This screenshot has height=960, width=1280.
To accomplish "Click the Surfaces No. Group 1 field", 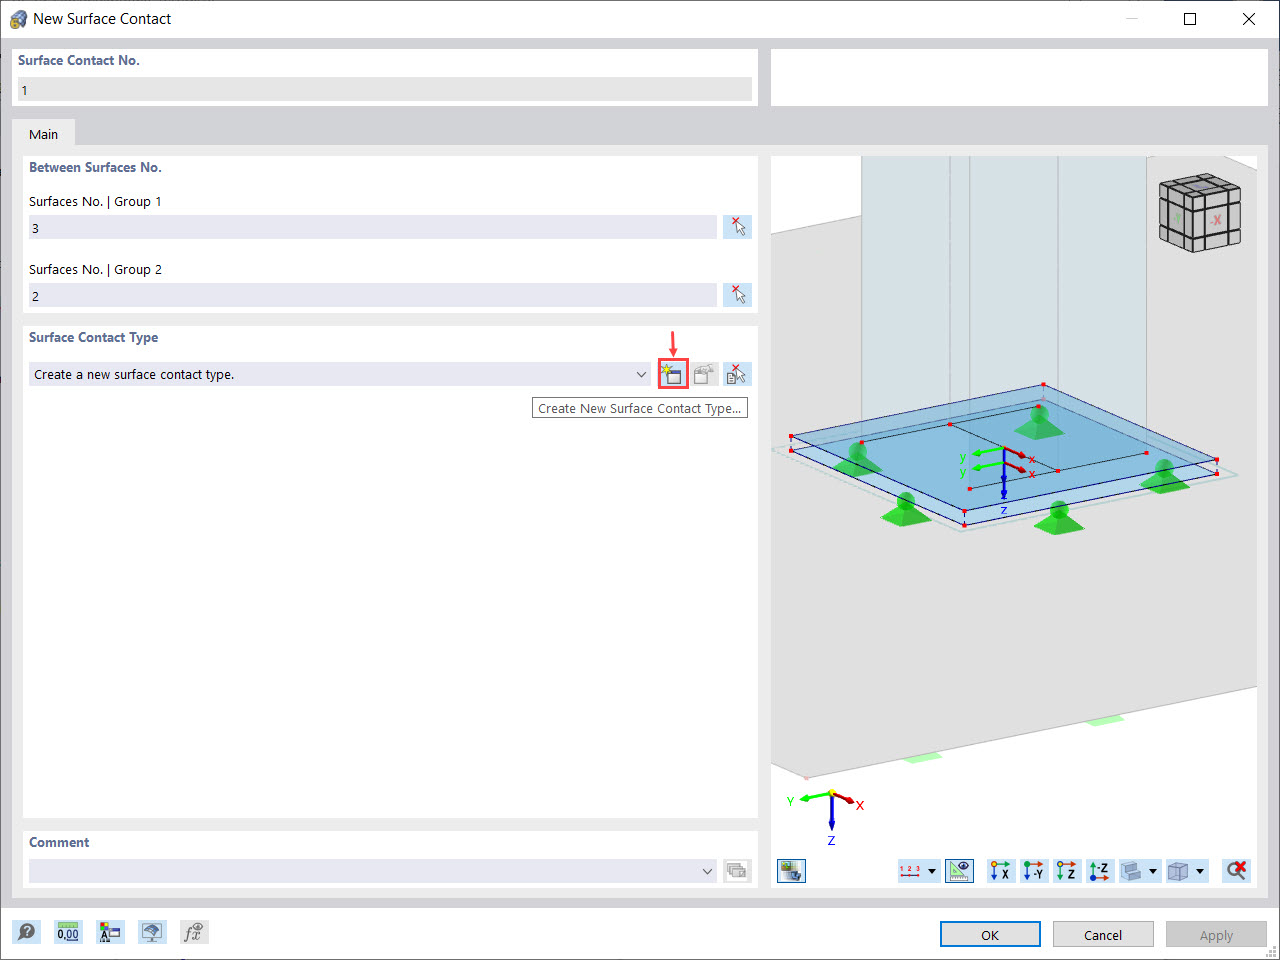I will (373, 227).
